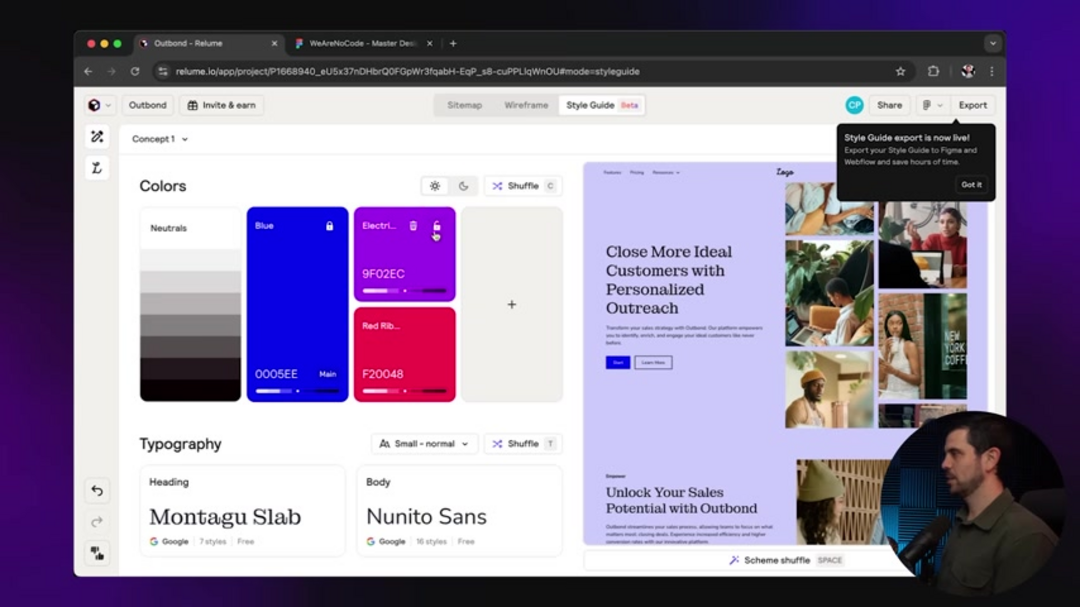The image size is (1080, 607).
Task: Select the Montagu Slab heading font card
Action: click(242, 512)
